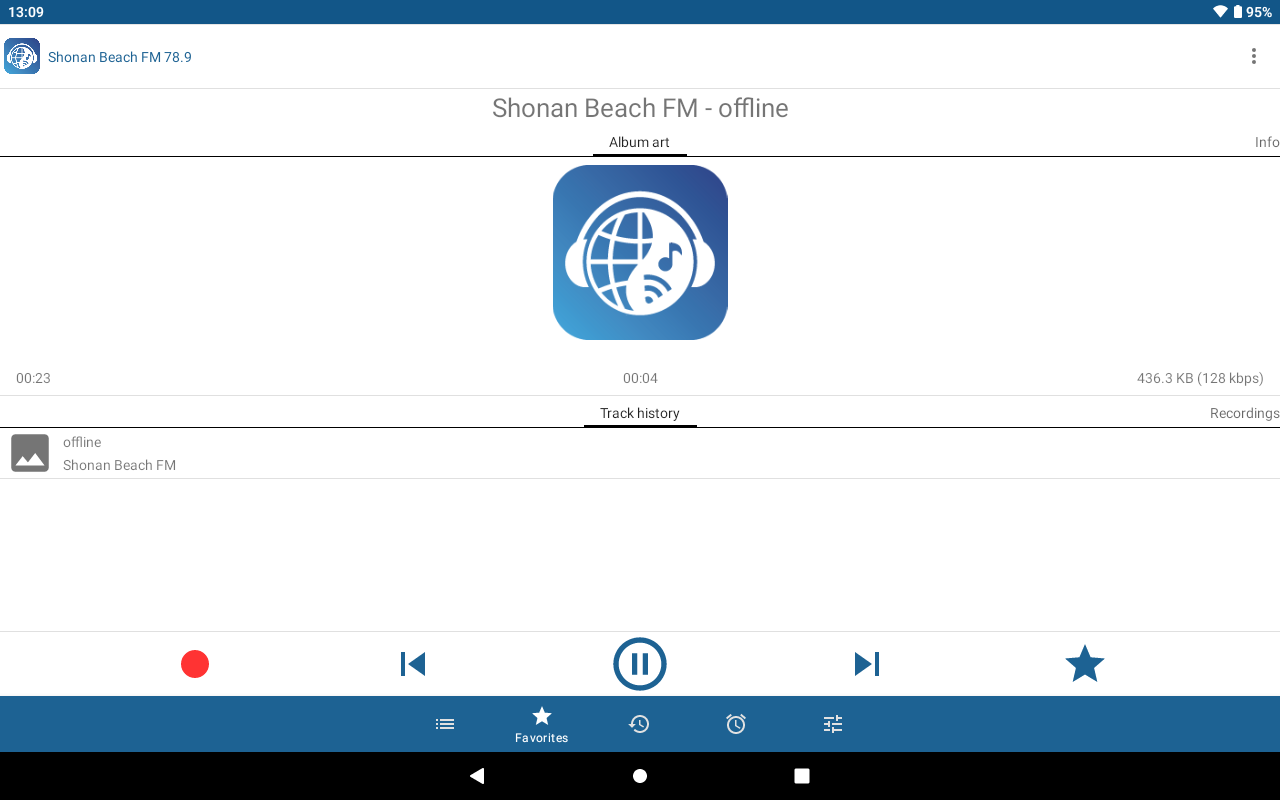Screen dimensions: 1280x800
Task: Skip to the next station
Action: (x=867, y=664)
